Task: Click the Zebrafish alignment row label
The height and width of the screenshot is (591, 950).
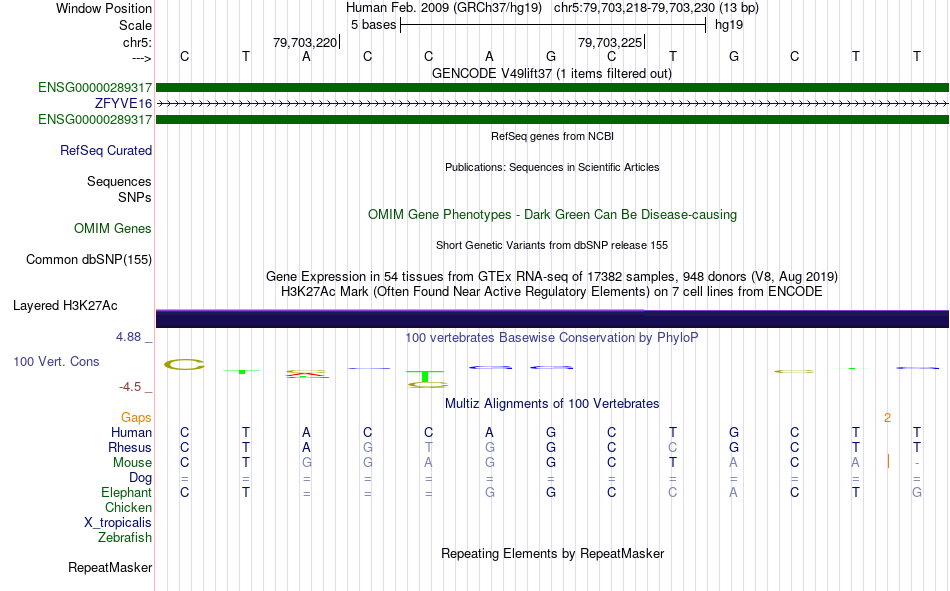Action: (125, 538)
